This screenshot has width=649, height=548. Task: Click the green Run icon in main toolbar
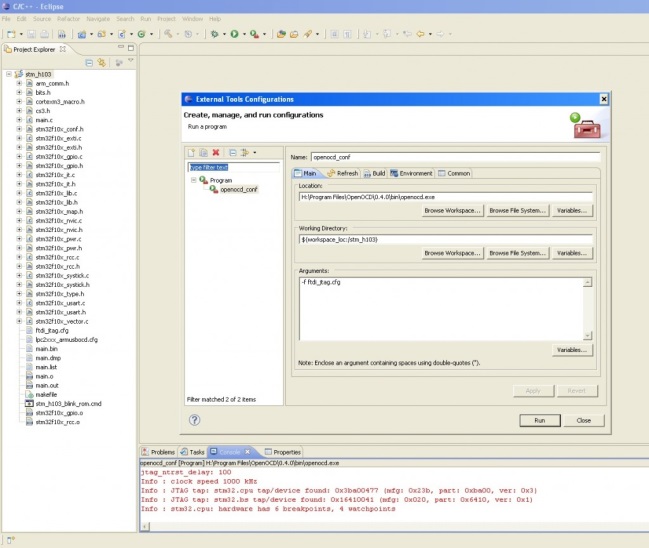(235, 34)
